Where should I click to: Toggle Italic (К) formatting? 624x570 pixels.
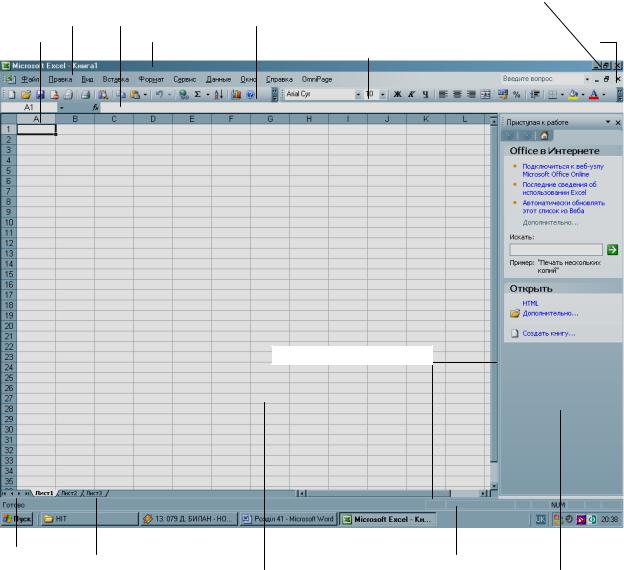pyautogui.click(x=411, y=95)
